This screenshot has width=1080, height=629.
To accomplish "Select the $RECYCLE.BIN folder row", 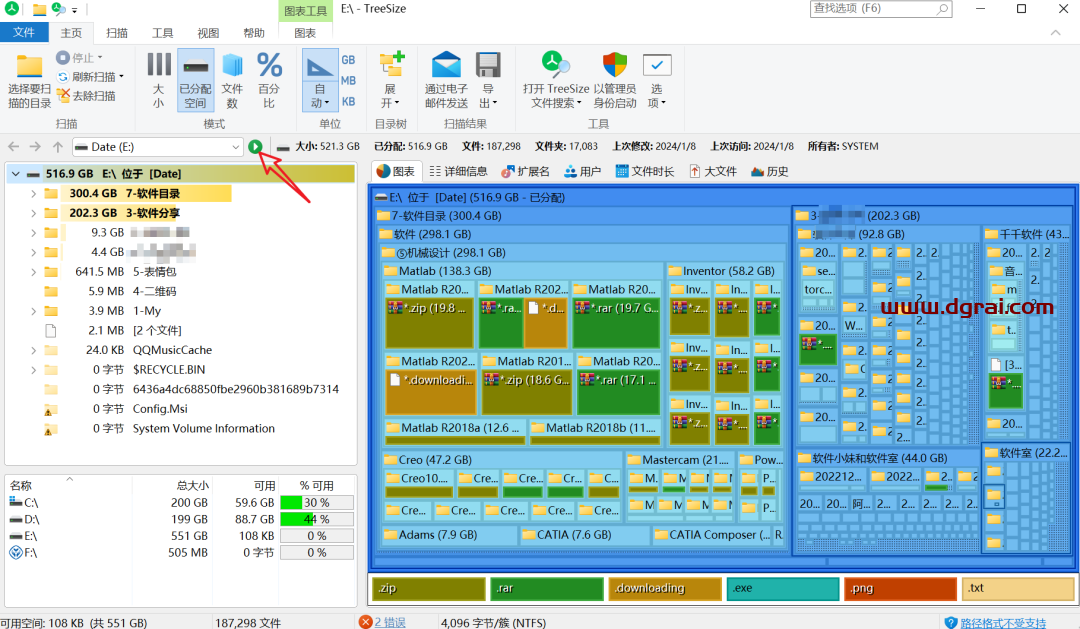I will coord(179,370).
